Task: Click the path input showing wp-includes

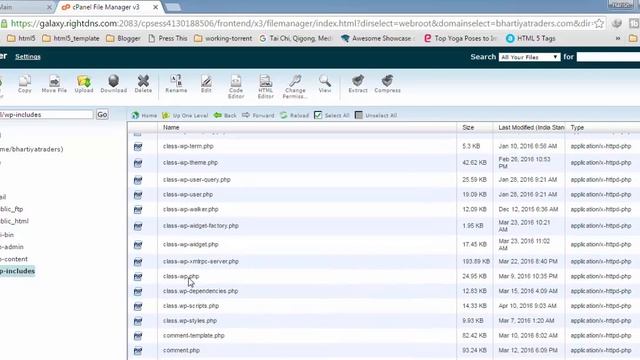Action: [46, 115]
